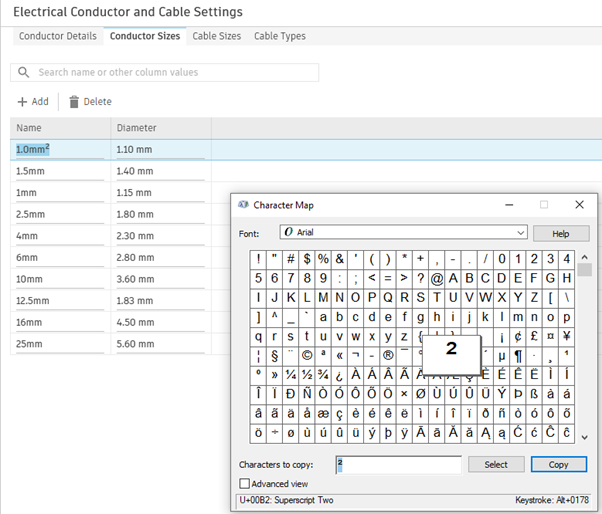This screenshot has width=602, height=514.
Task: Sort by the Diameter column header
Action: (x=161, y=128)
